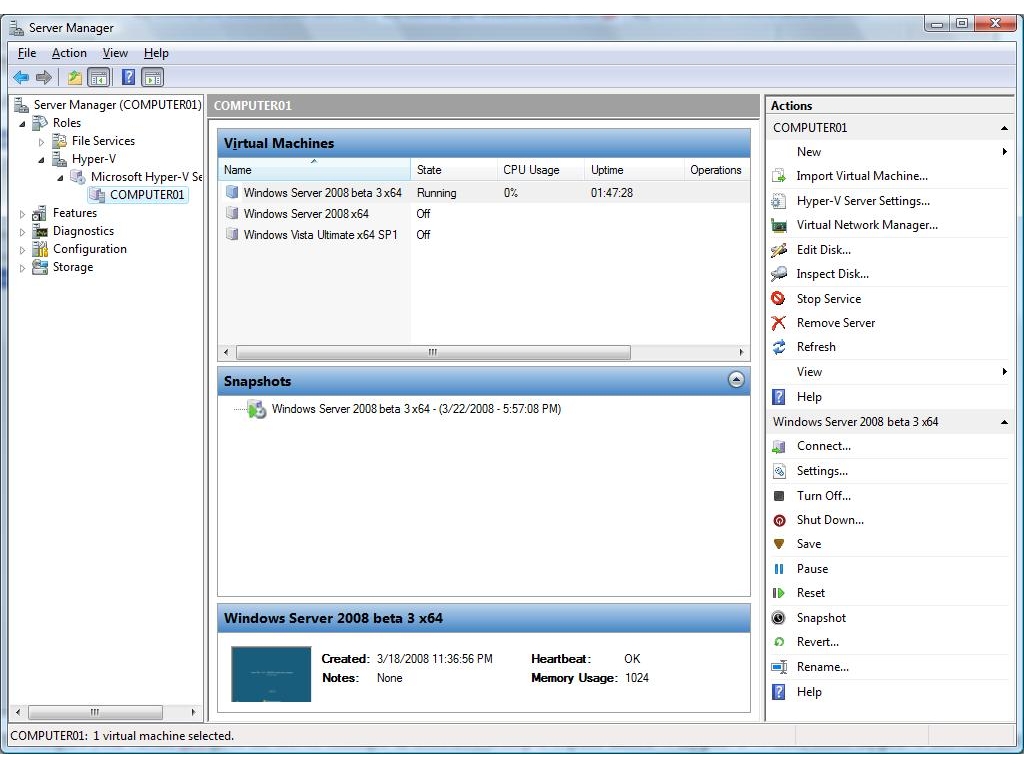Collapse Windows Server 2008 beta 3 x64 actions section
Screen dimensions: 1024x768
(x=1004, y=423)
